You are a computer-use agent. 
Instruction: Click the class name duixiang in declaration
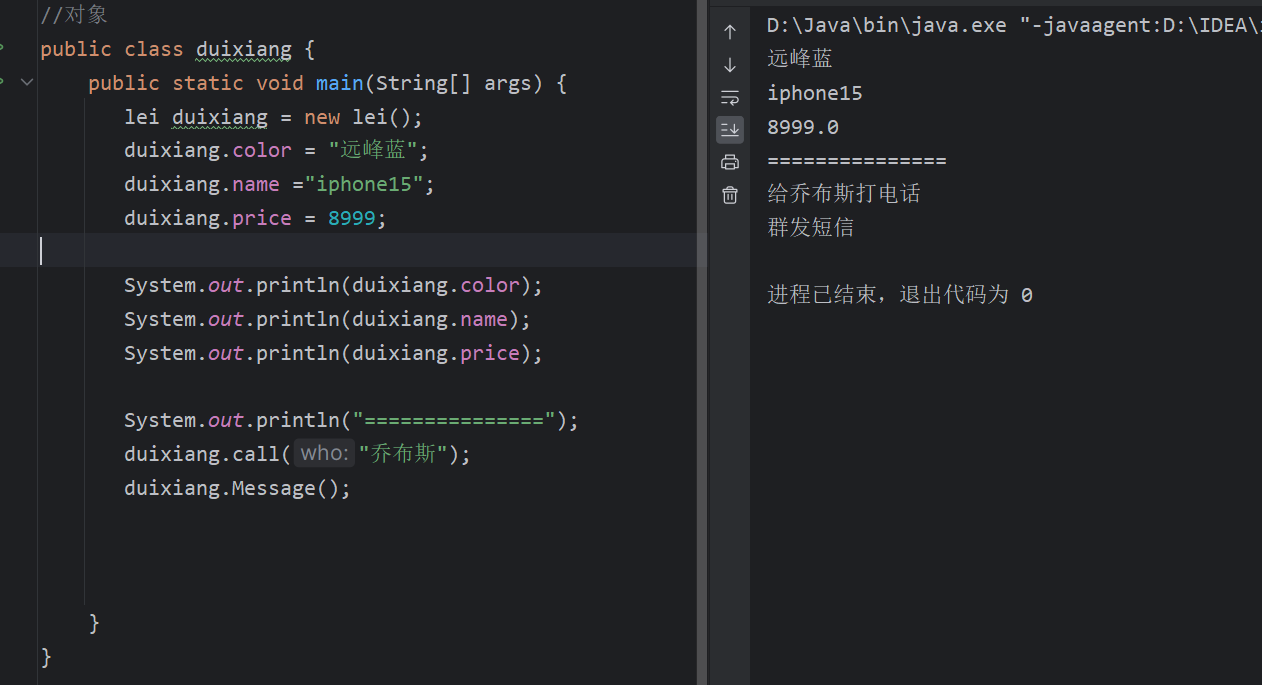coord(243,49)
